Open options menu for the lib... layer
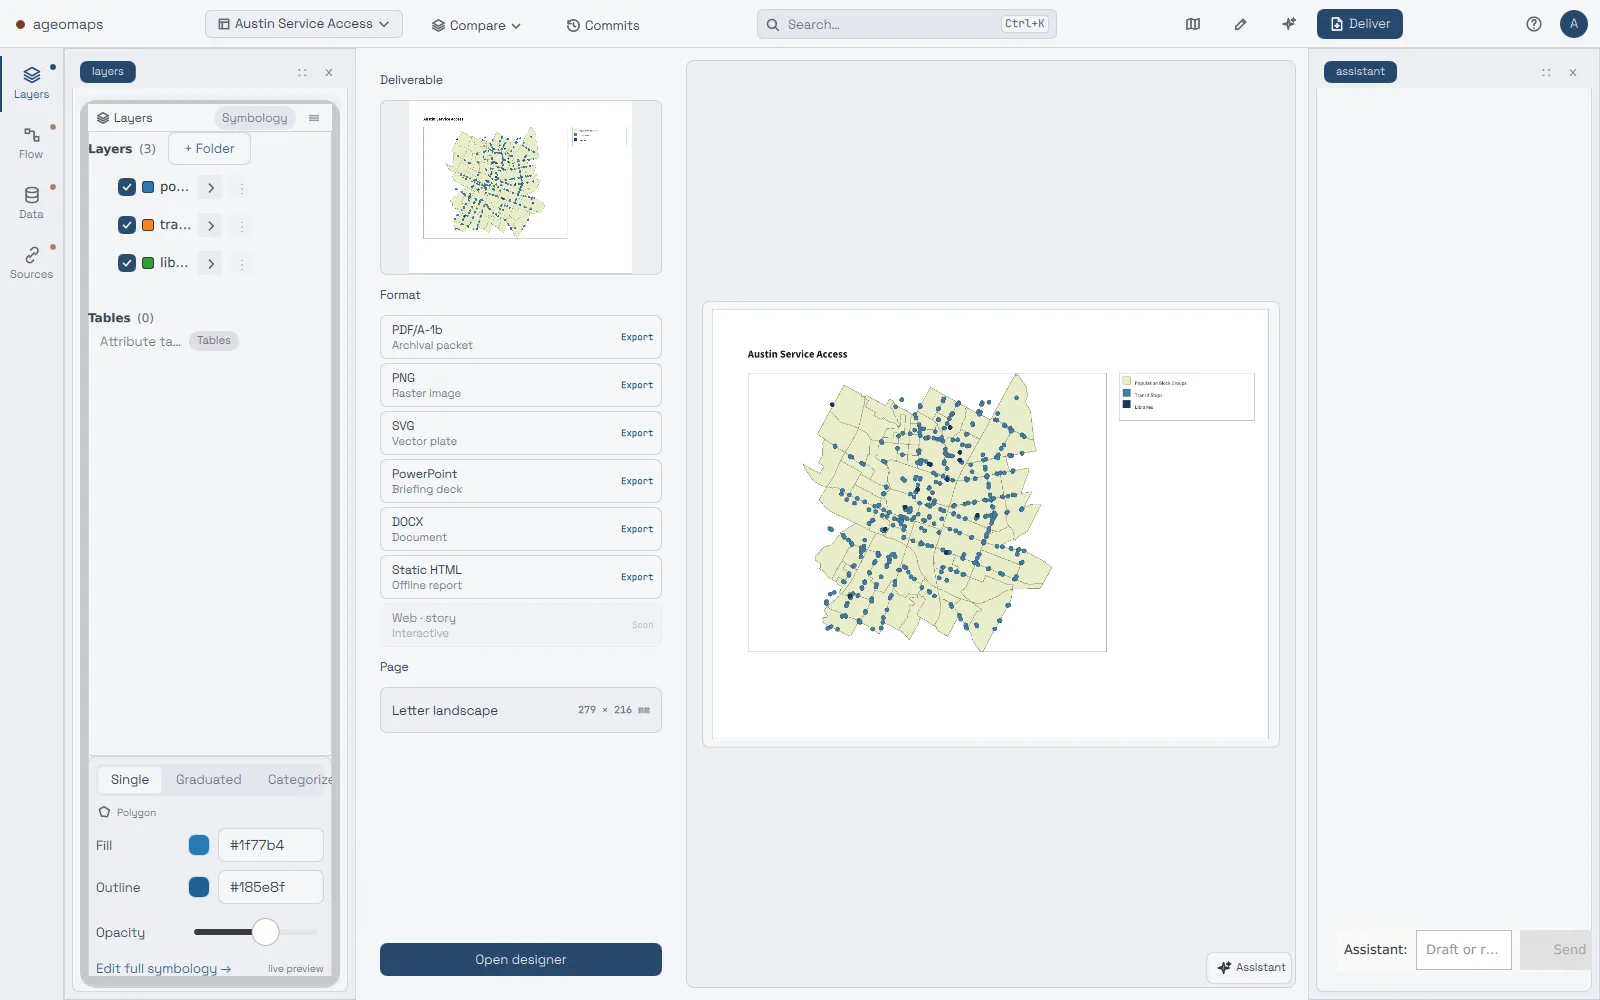This screenshot has height=1000, width=1600. pos(241,264)
